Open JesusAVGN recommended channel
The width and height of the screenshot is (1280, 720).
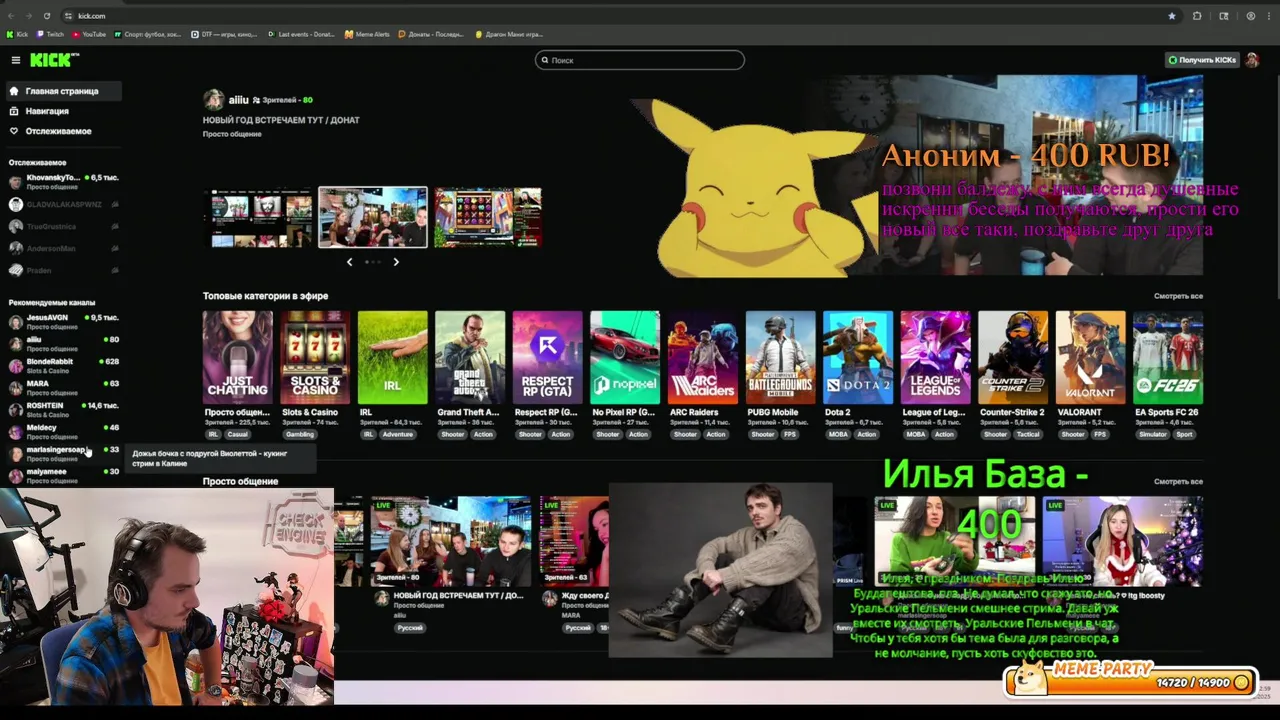point(64,321)
